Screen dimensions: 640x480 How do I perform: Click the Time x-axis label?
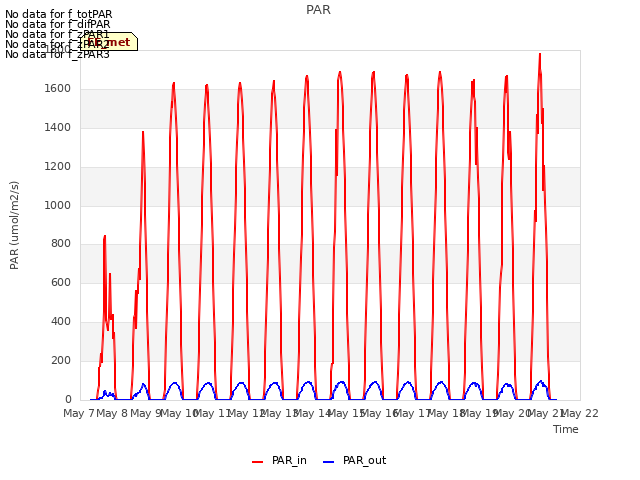click(566, 429)
